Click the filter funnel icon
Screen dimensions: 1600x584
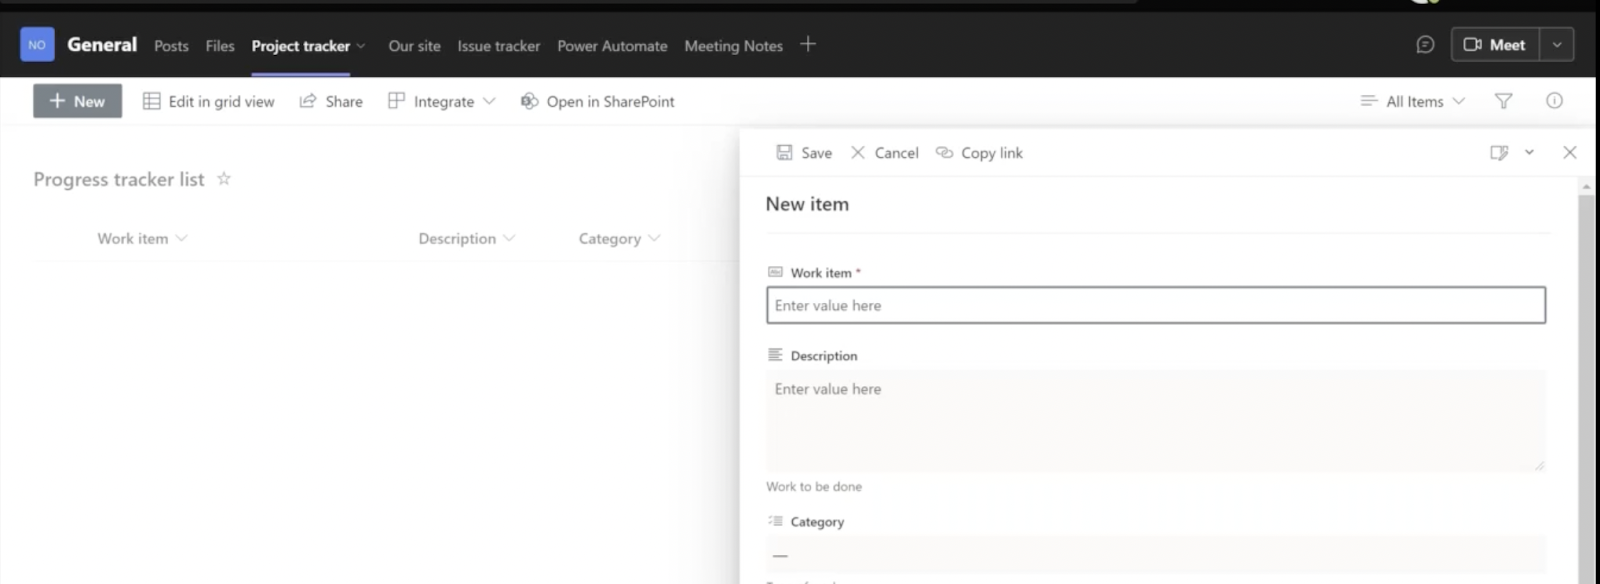click(x=1503, y=101)
